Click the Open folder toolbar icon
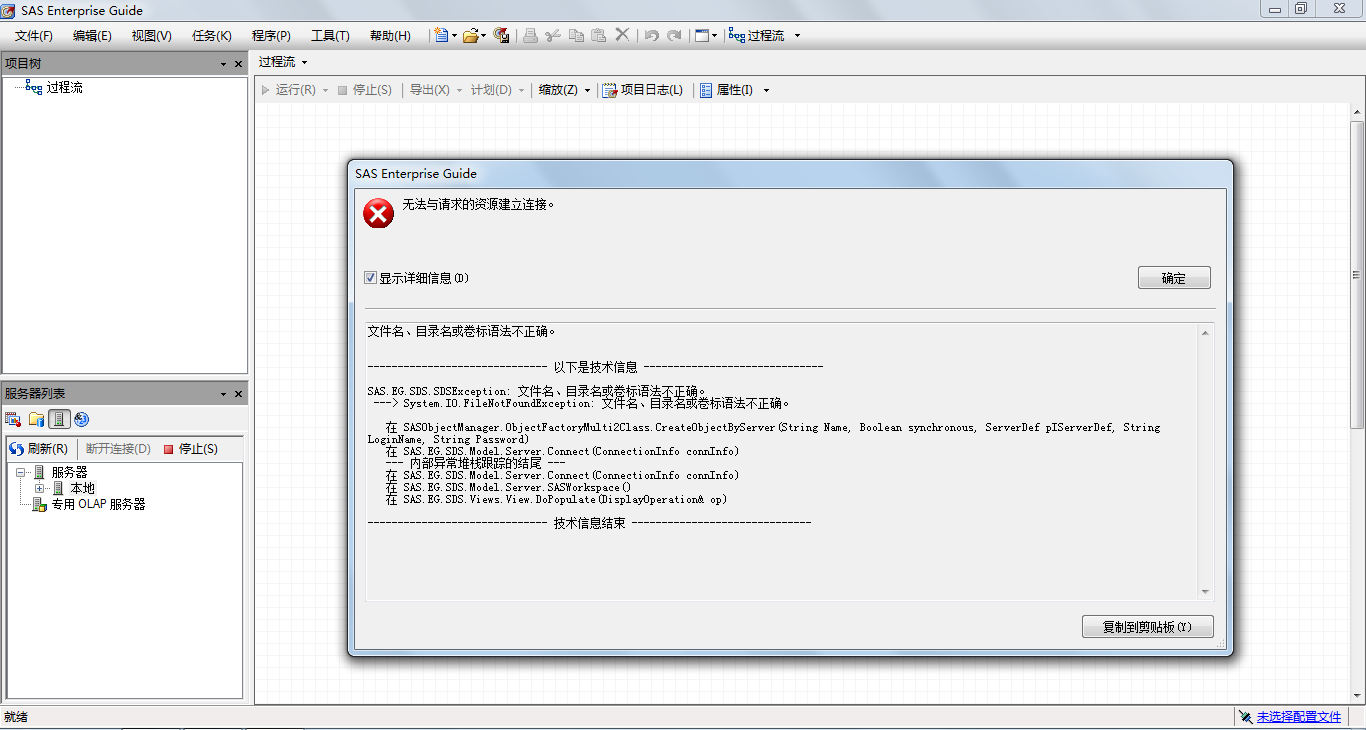 (x=469, y=35)
